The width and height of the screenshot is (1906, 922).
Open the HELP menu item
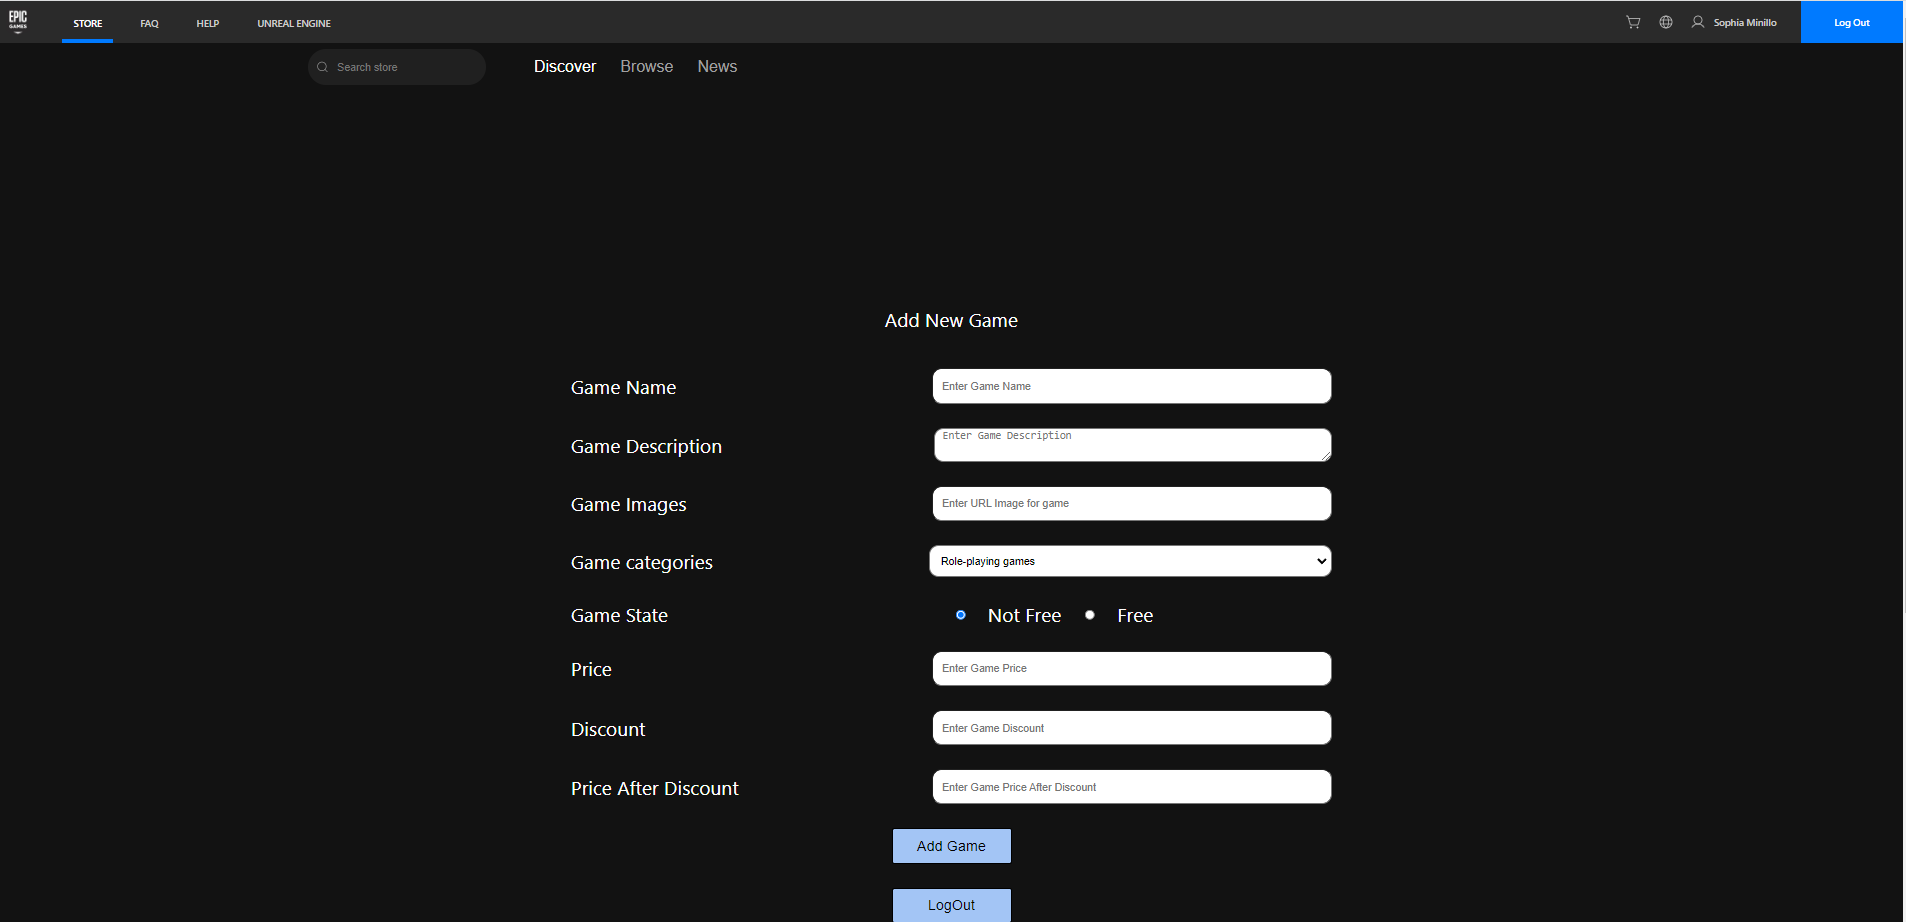pyautogui.click(x=208, y=23)
